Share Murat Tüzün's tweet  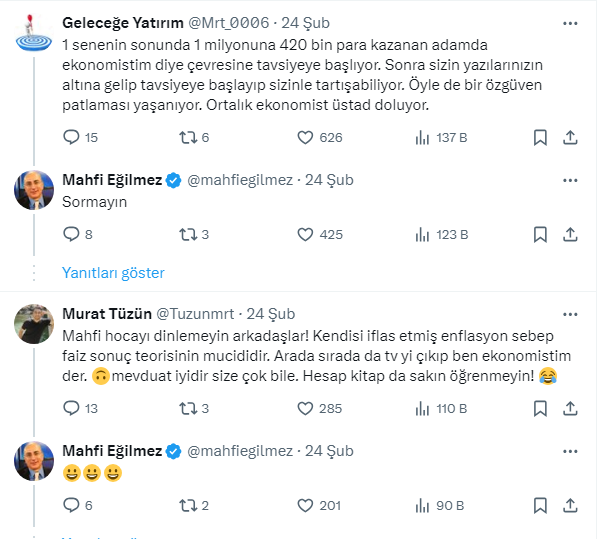(570, 408)
